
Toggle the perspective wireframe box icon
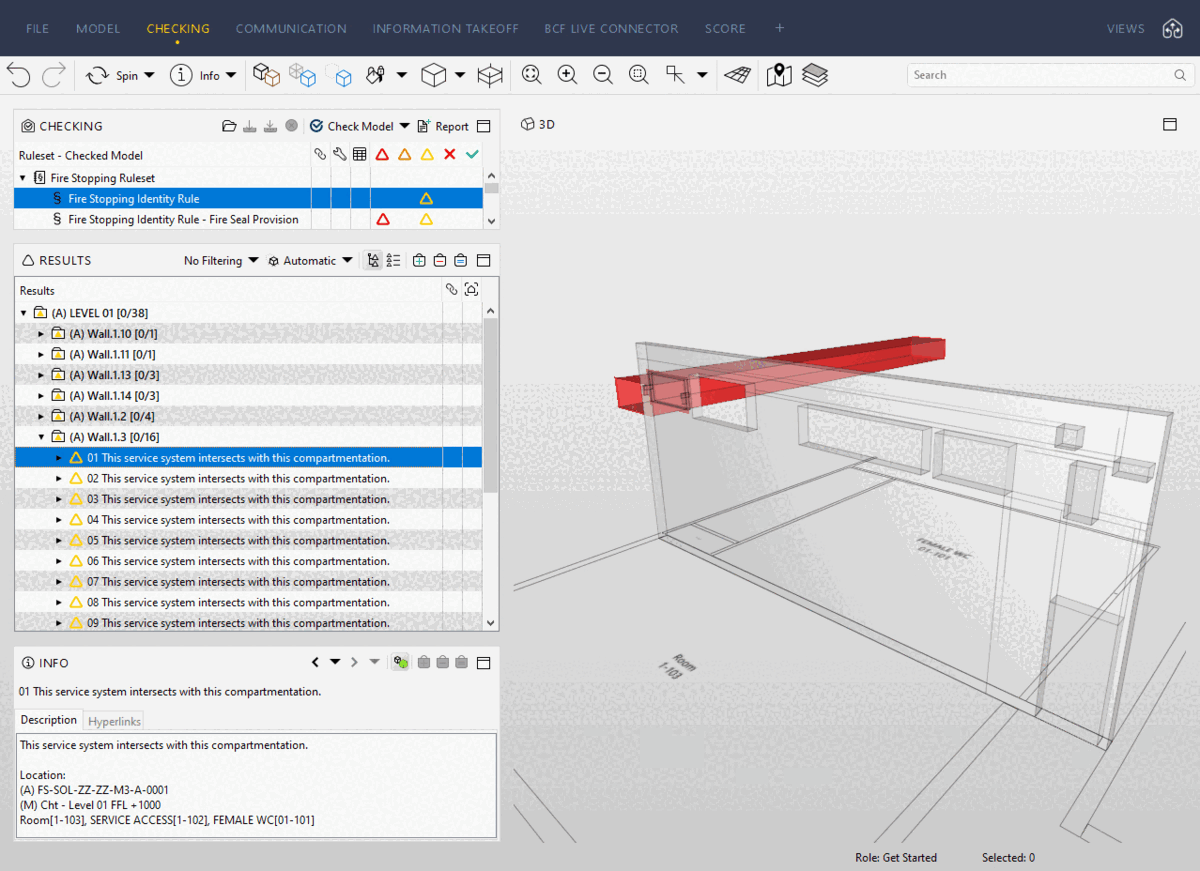pos(490,75)
